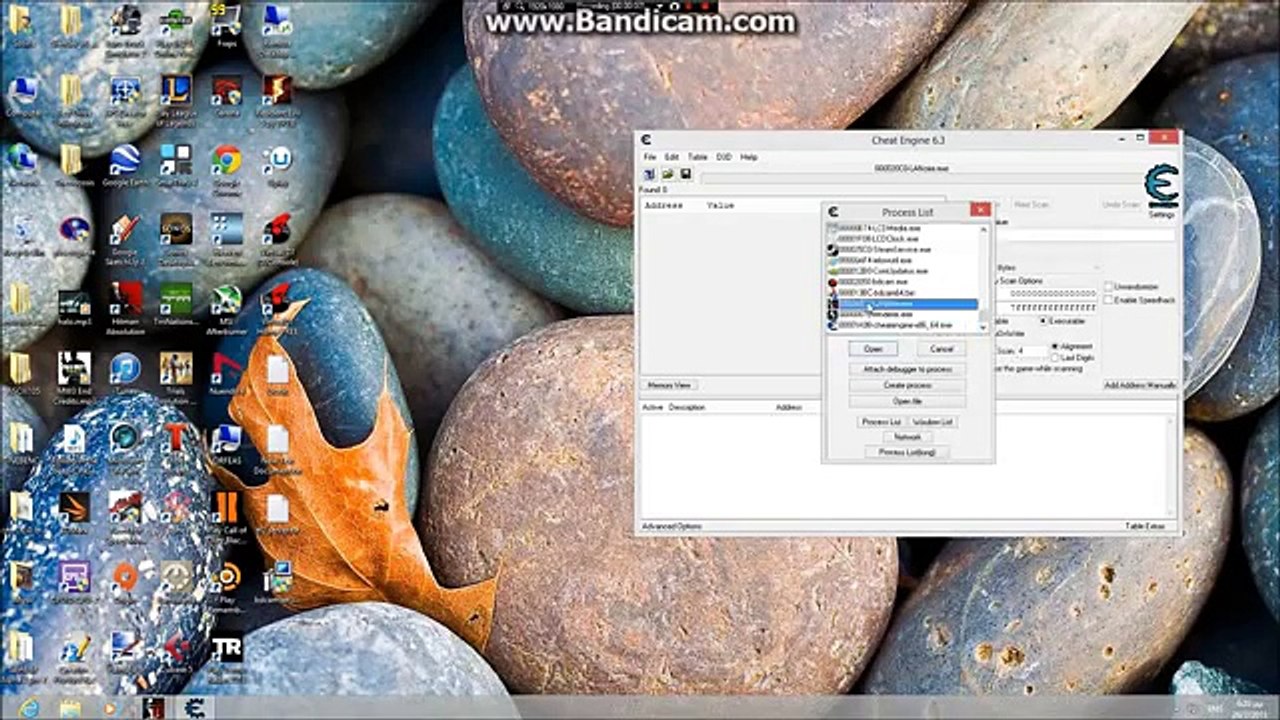Click the Open Process icon in Cheat Engine toolbar
Image resolution: width=1280 pixels, height=720 pixels.
point(648,174)
